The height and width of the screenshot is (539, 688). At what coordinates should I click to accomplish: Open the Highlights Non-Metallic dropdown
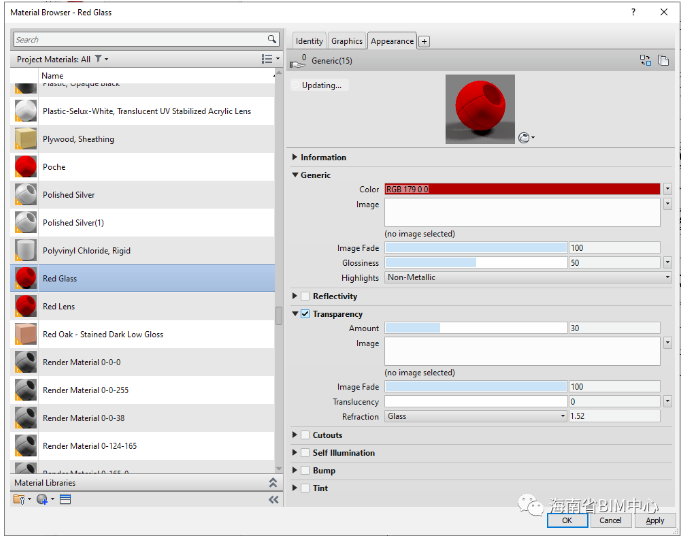point(529,278)
